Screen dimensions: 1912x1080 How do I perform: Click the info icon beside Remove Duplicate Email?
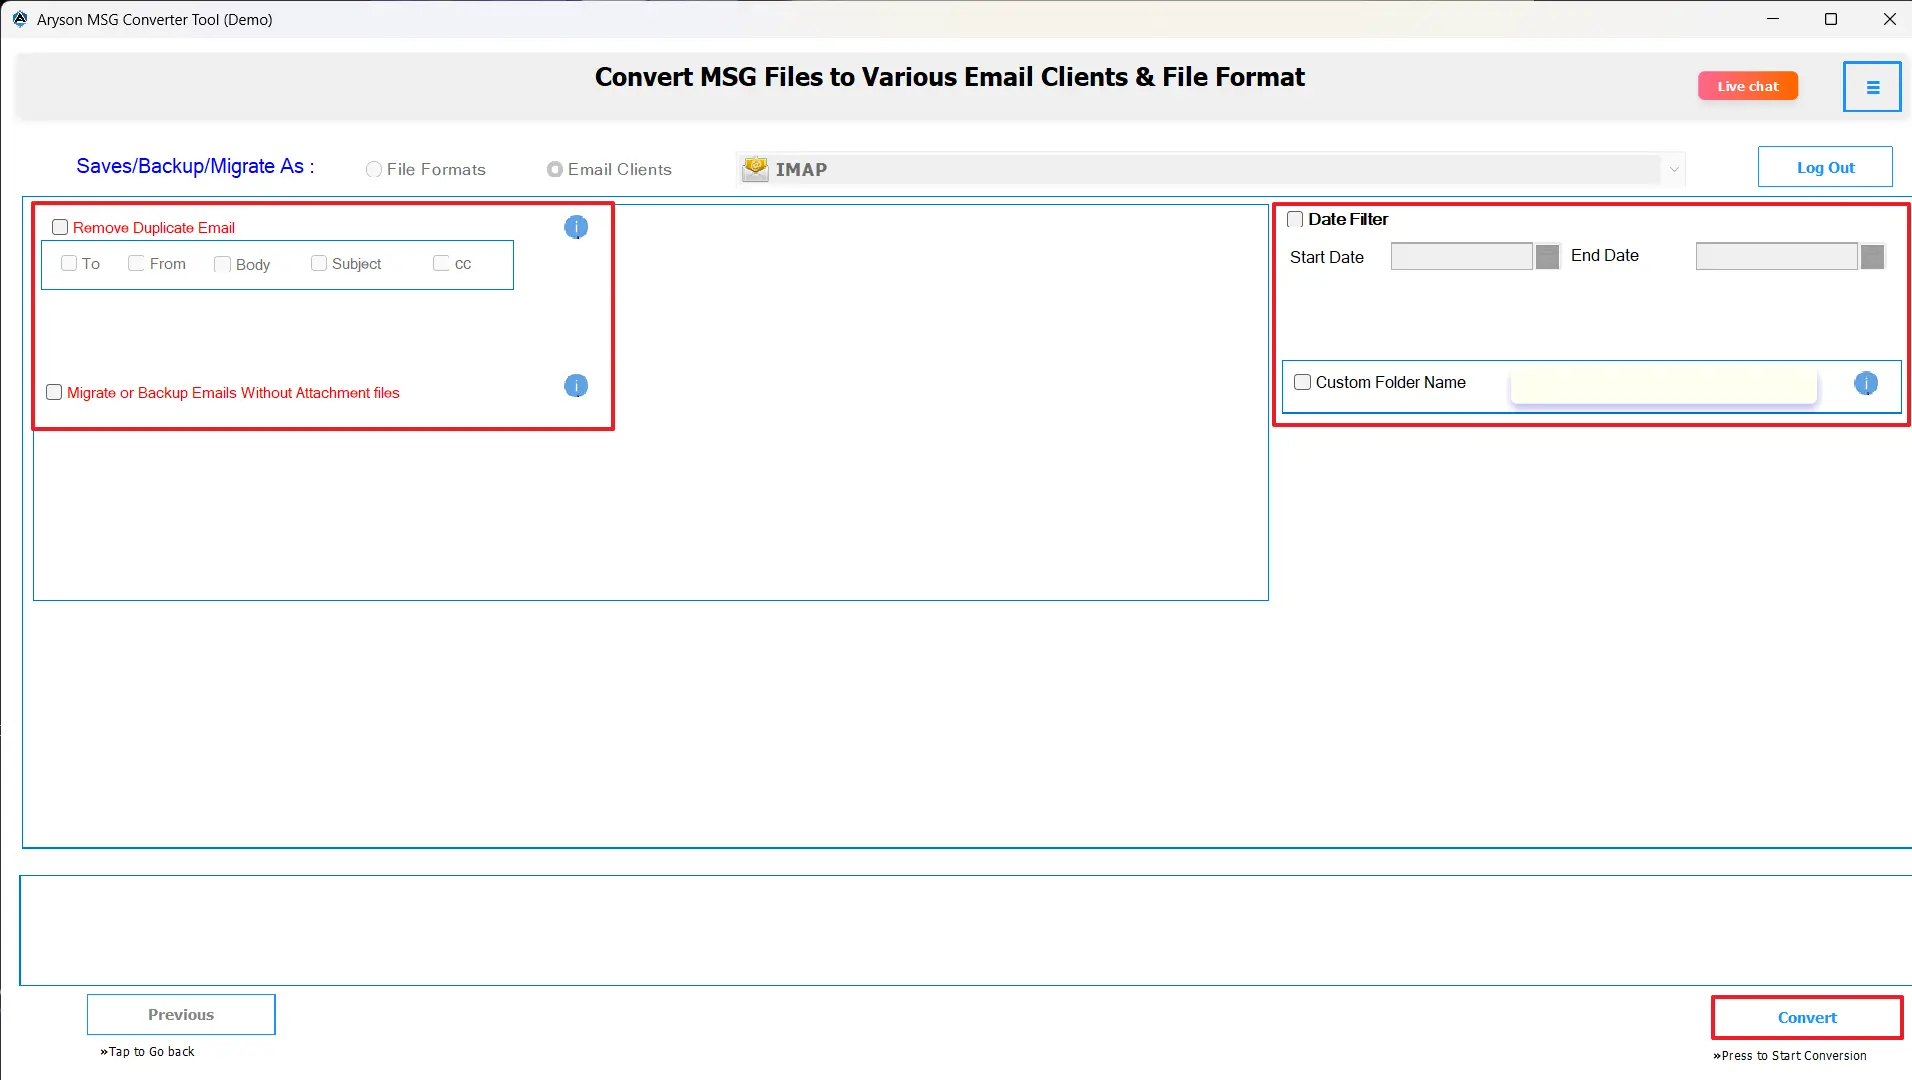tap(575, 227)
